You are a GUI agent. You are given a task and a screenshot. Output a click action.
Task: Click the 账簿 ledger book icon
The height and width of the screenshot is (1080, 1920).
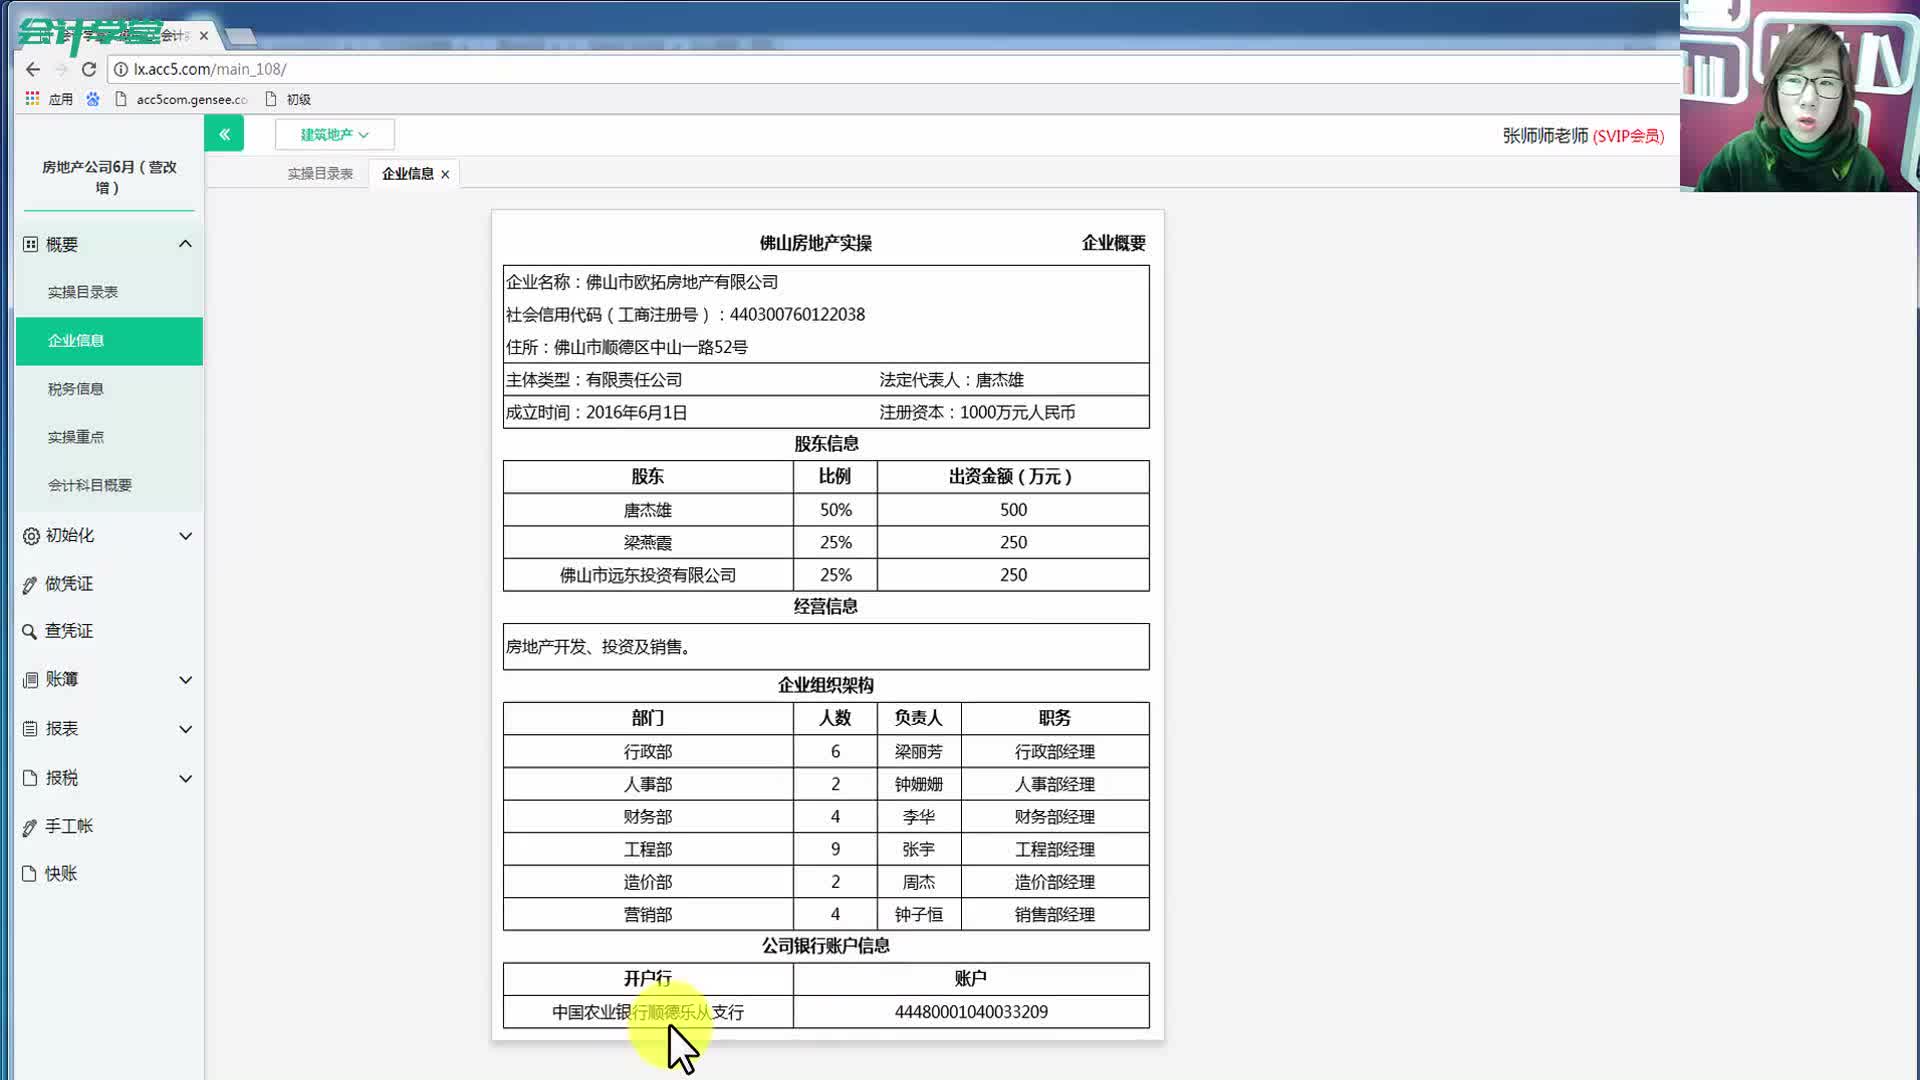pyautogui.click(x=30, y=679)
